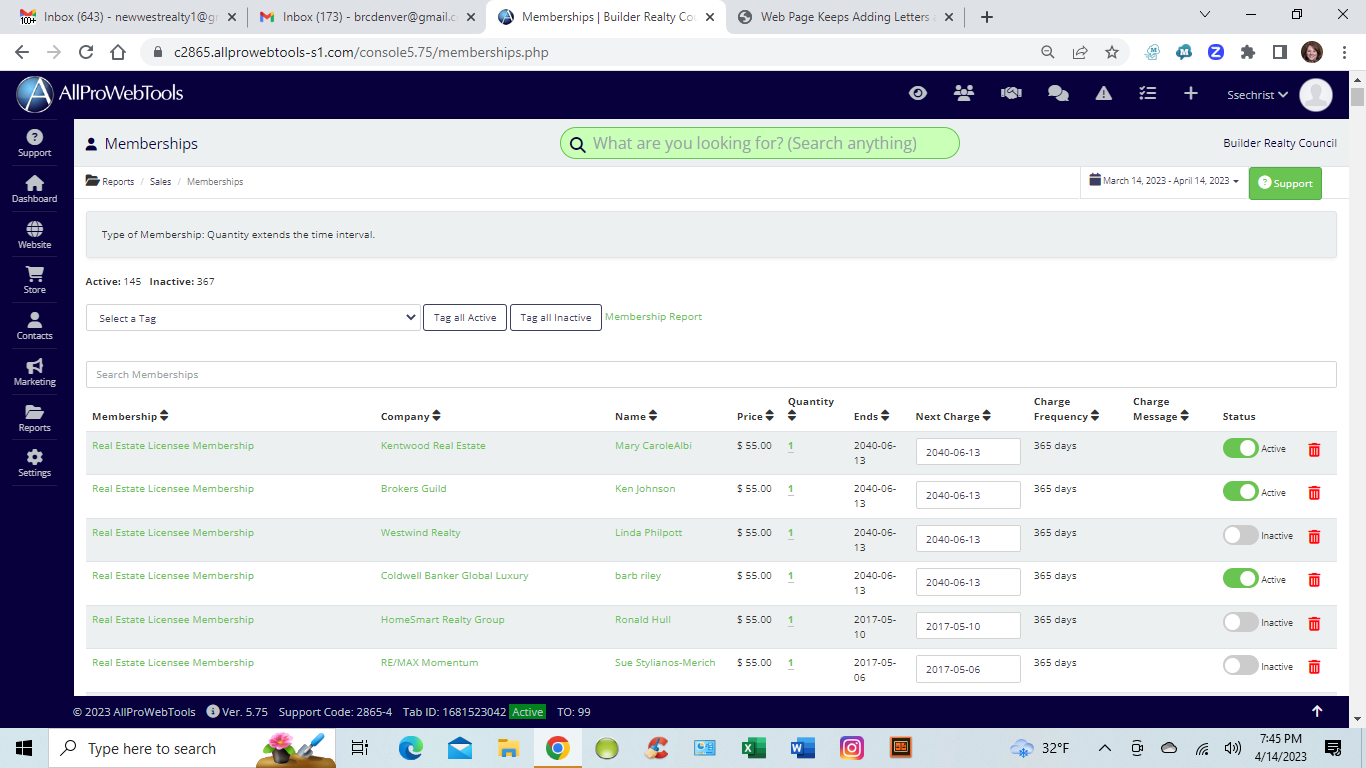Click Reports in the breadcrumb
Image resolution: width=1366 pixels, height=768 pixels.
(118, 182)
